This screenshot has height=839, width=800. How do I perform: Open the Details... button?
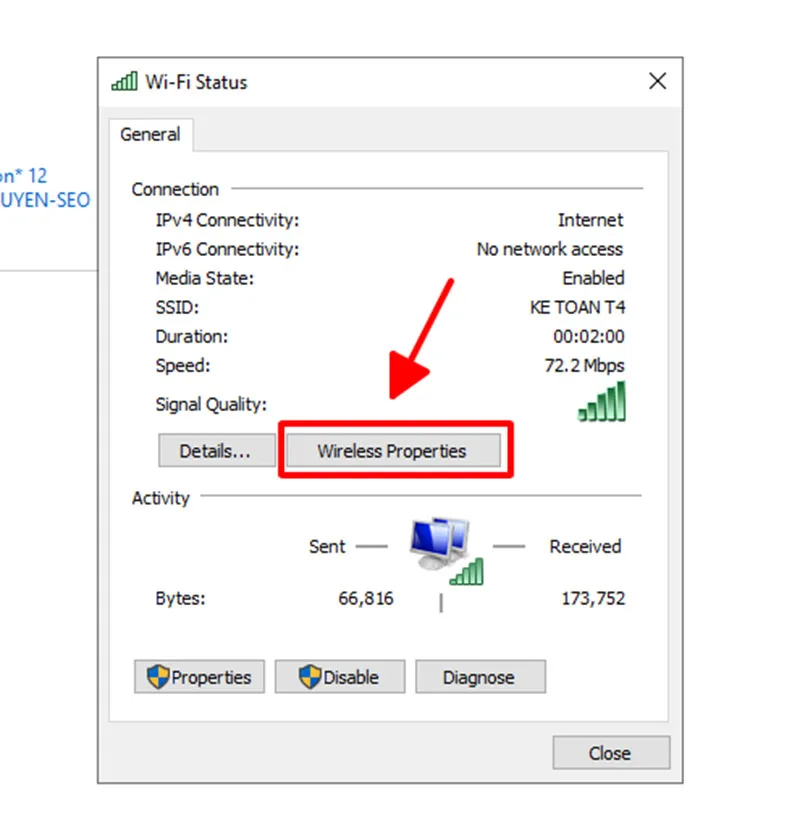click(216, 451)
